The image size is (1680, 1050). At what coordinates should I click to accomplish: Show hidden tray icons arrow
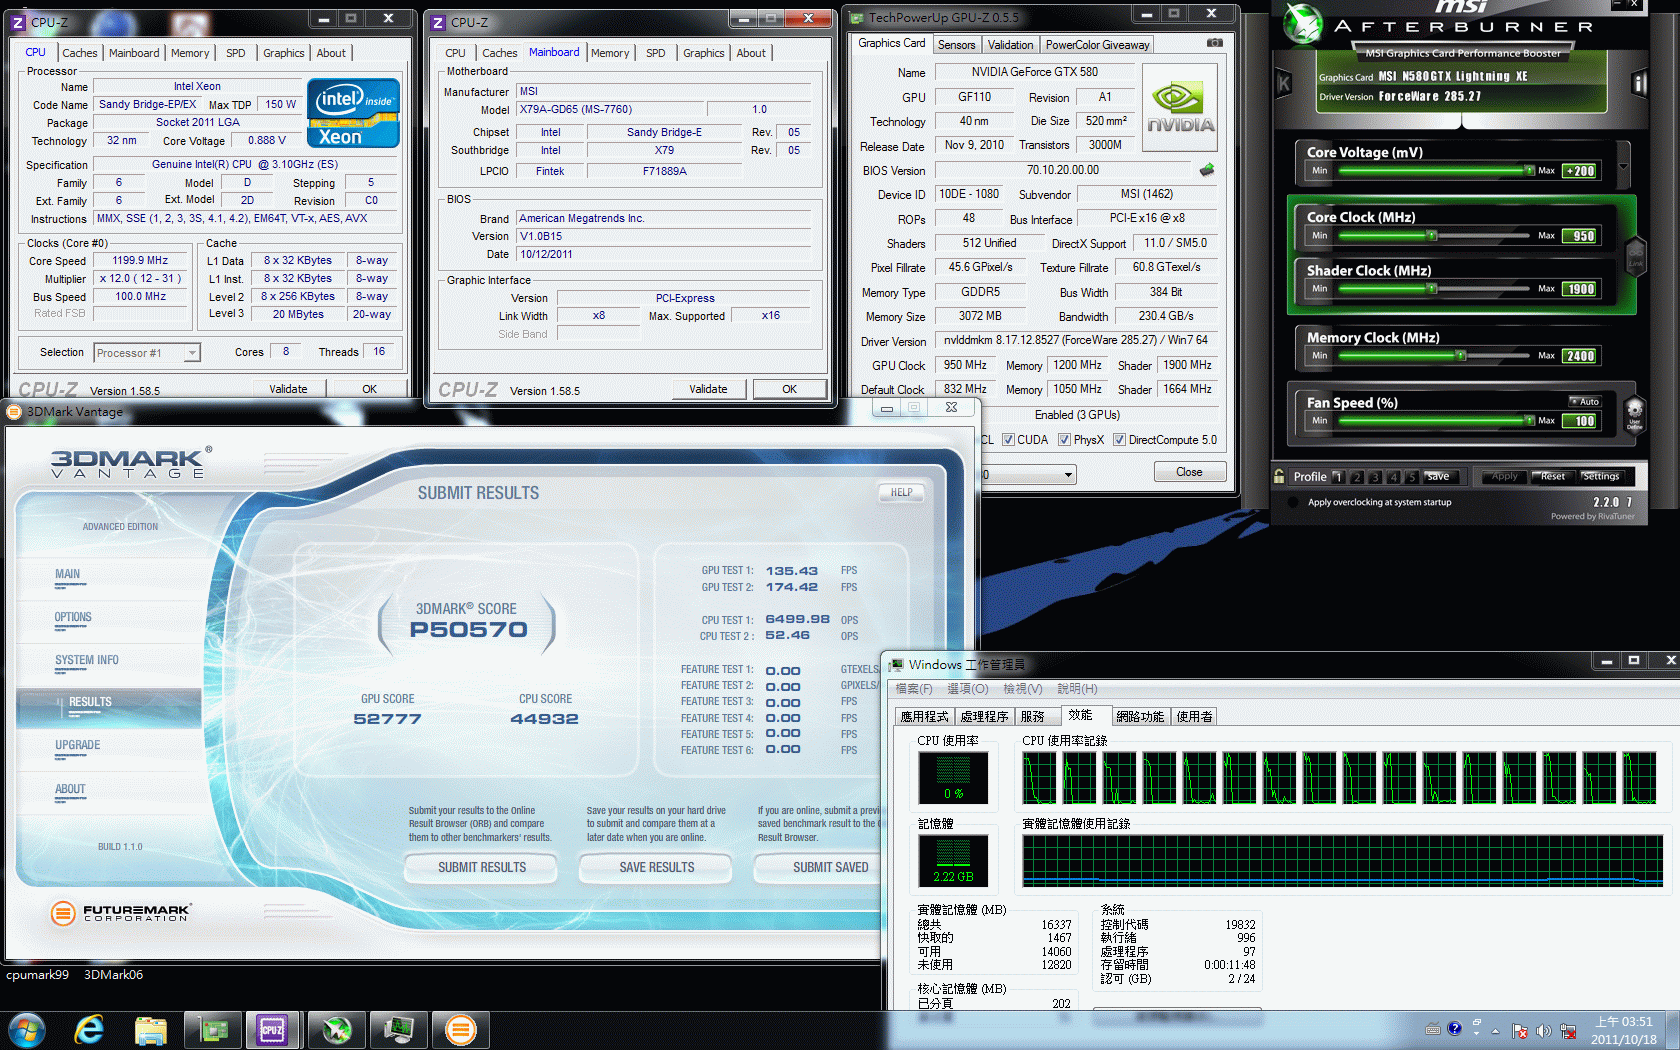click(x=1496, y=1031)
